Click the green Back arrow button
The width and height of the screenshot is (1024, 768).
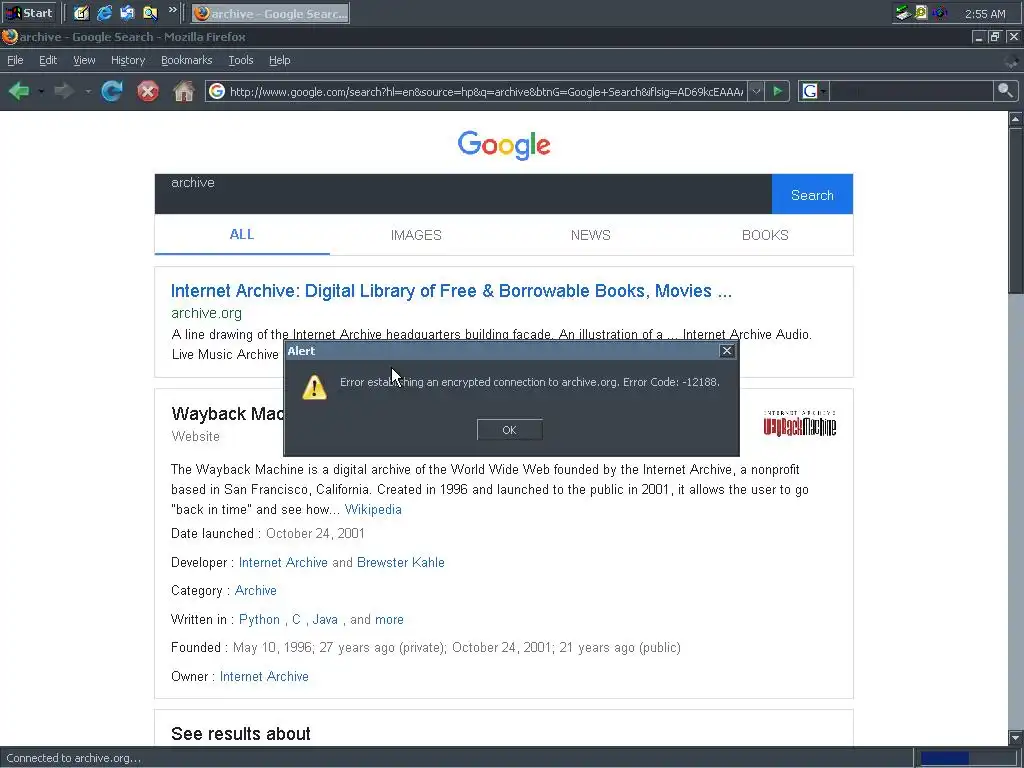19,91
